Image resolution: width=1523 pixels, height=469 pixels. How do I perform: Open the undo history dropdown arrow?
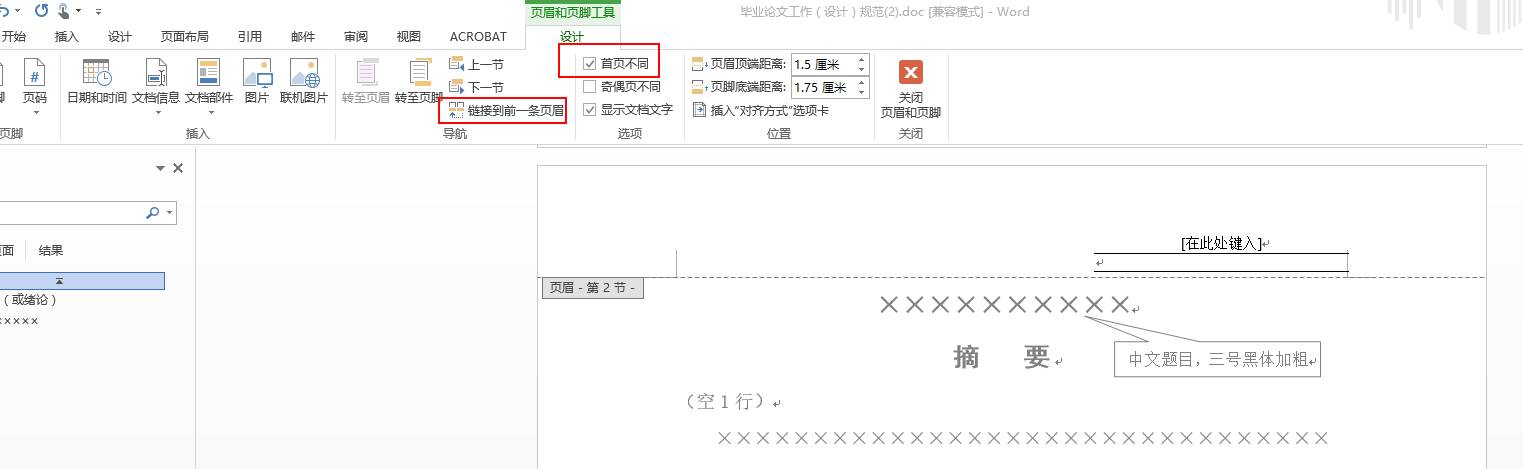click(15, 12)
